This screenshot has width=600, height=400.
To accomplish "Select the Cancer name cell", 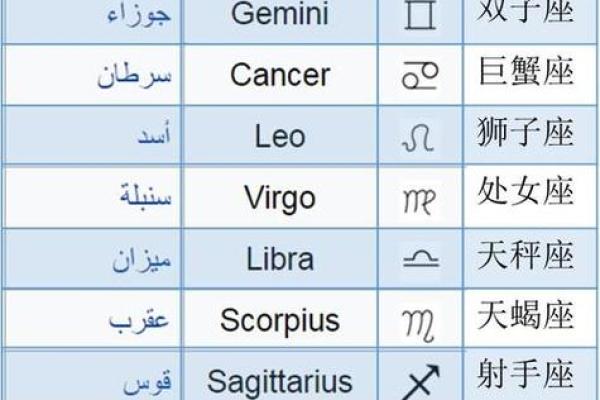I will click(280, 75).
